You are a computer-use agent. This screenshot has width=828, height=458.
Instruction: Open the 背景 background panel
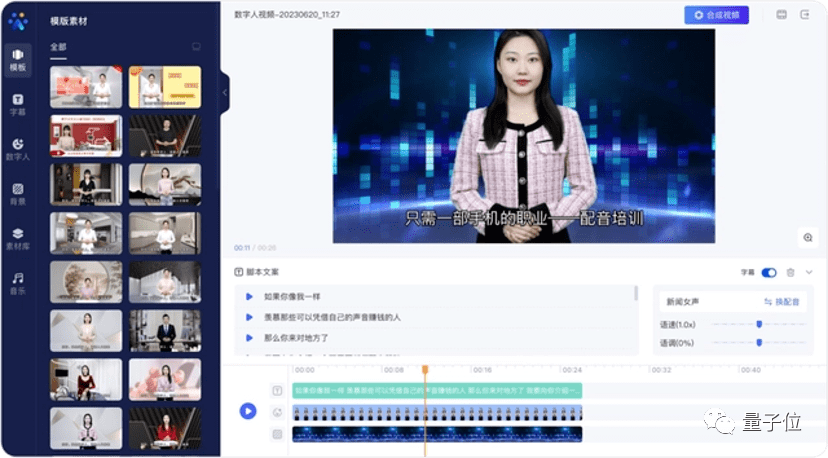click(17, 192)
